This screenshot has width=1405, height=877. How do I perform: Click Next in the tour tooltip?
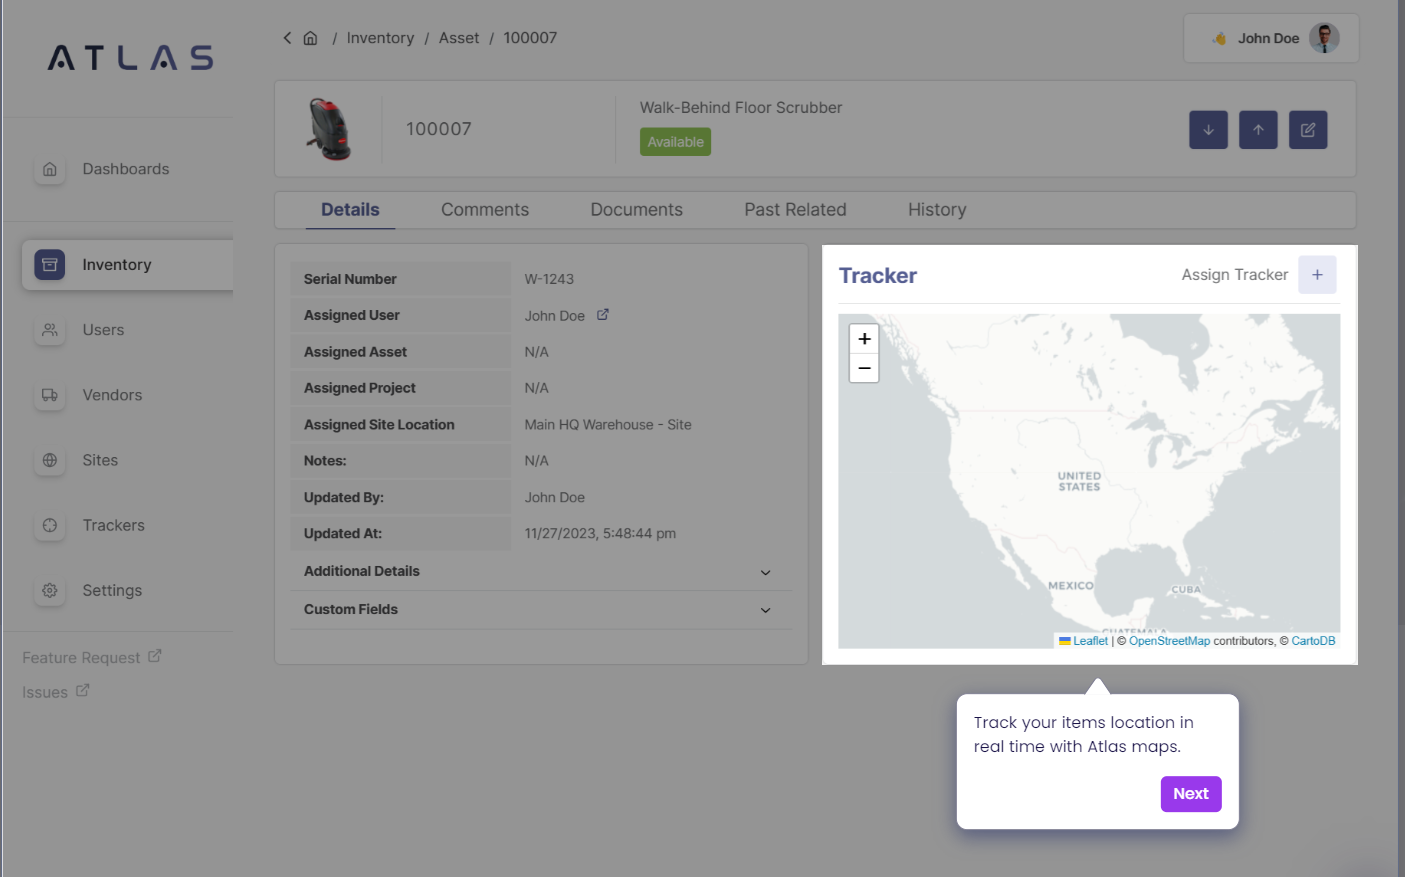[x=1191, y=794]
